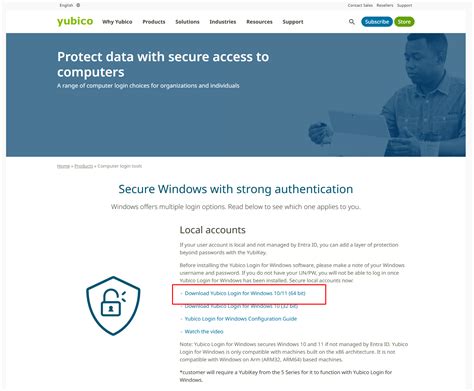Click the Watch the video link
The height and width of the screenshot is (391, 474).
coord(204,331)
